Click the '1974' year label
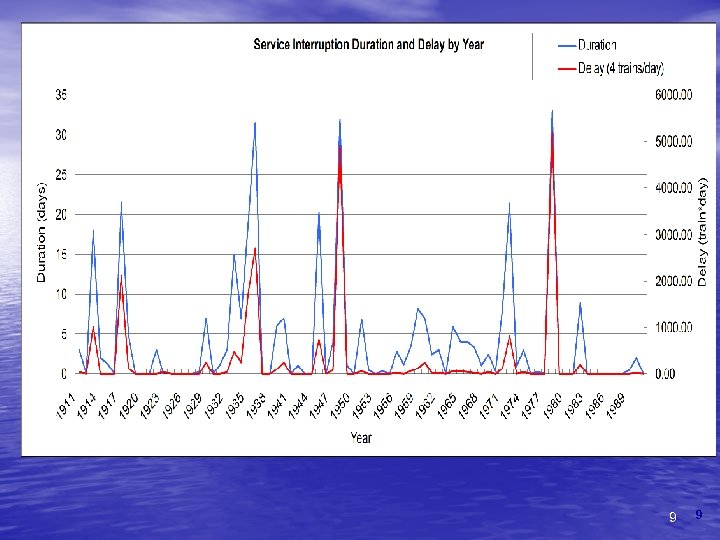The width and height of the screenshot is (720, 540). pos(511,406)
